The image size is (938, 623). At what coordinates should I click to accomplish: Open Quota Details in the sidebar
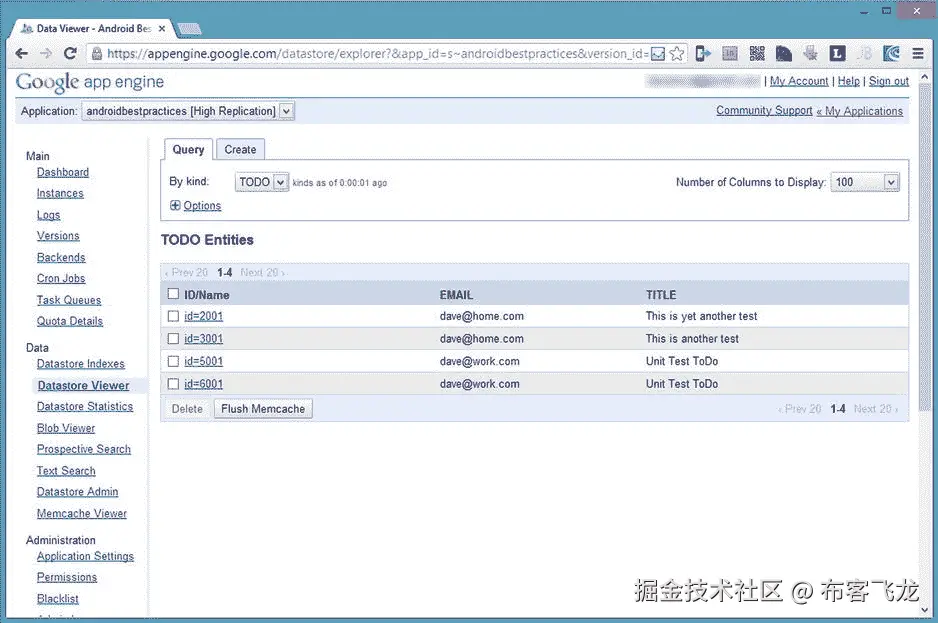coord(70,321)
